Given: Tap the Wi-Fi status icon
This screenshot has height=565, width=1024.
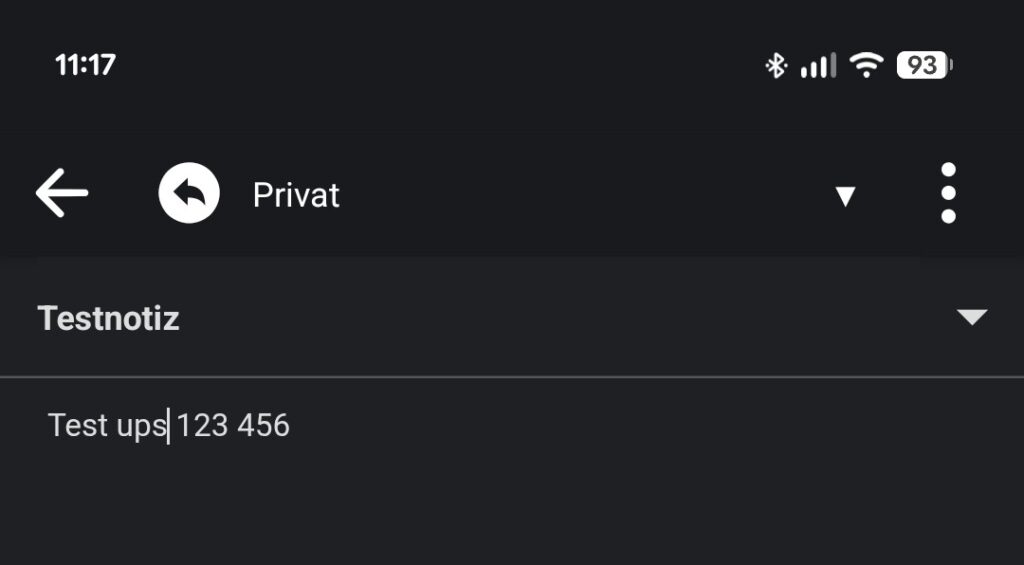Looking at the screenshot, I should [866, 66].
